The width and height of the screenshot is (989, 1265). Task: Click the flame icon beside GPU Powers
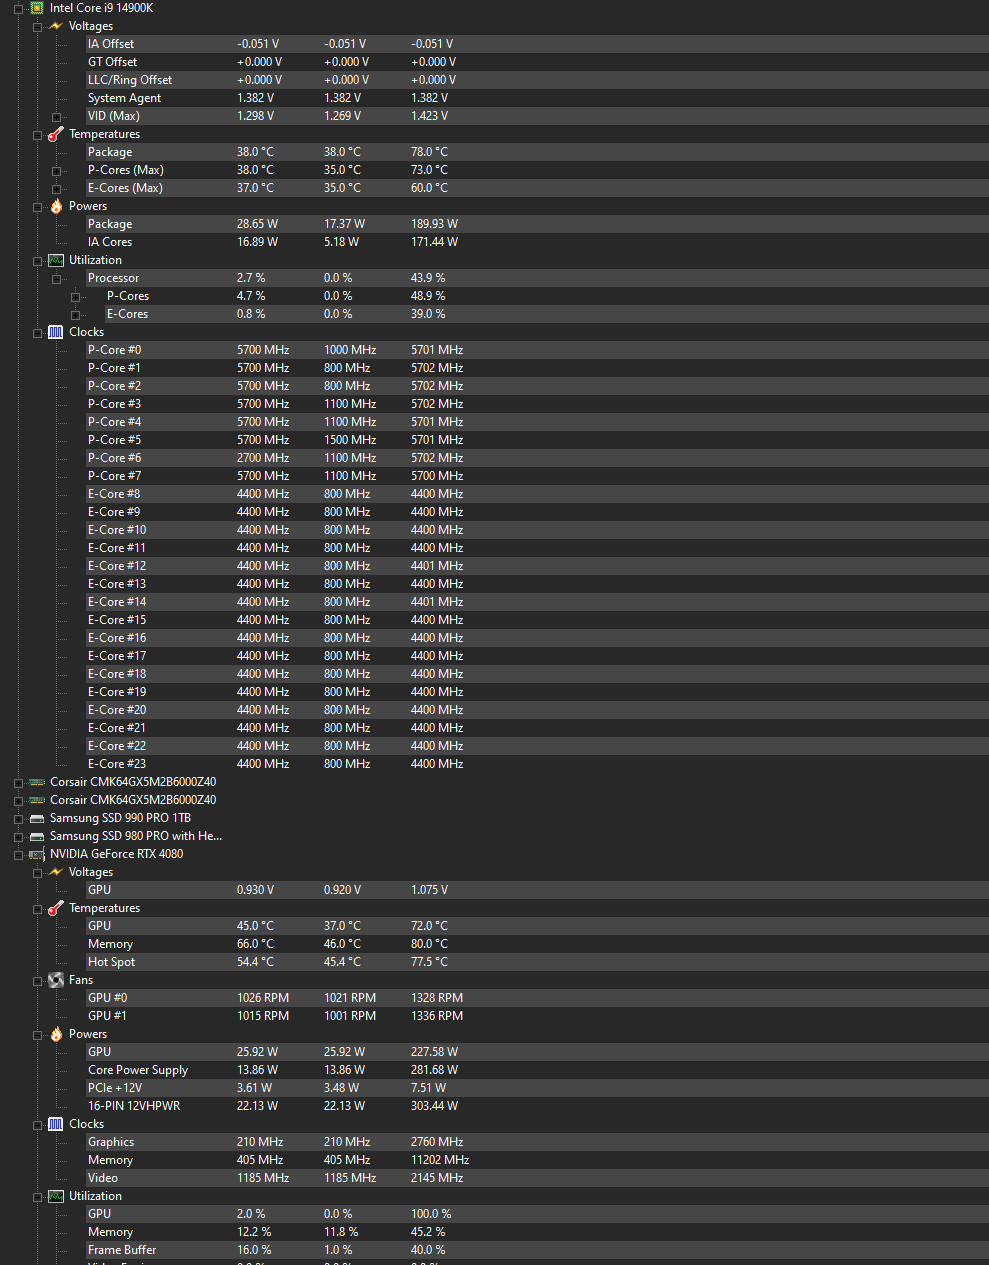tap(56, 1034)
